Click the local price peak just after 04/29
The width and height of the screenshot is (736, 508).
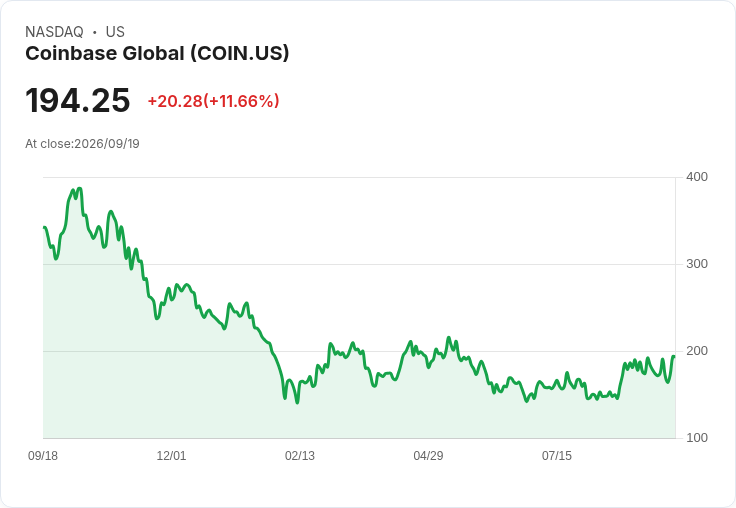tap(449, 338)
